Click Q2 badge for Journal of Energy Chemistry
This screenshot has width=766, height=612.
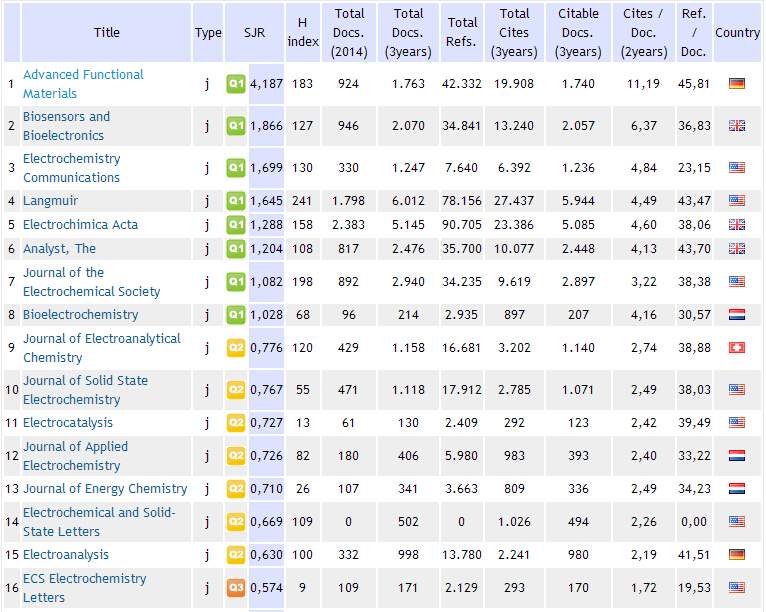pyautogui.click(x=236, y=488)
